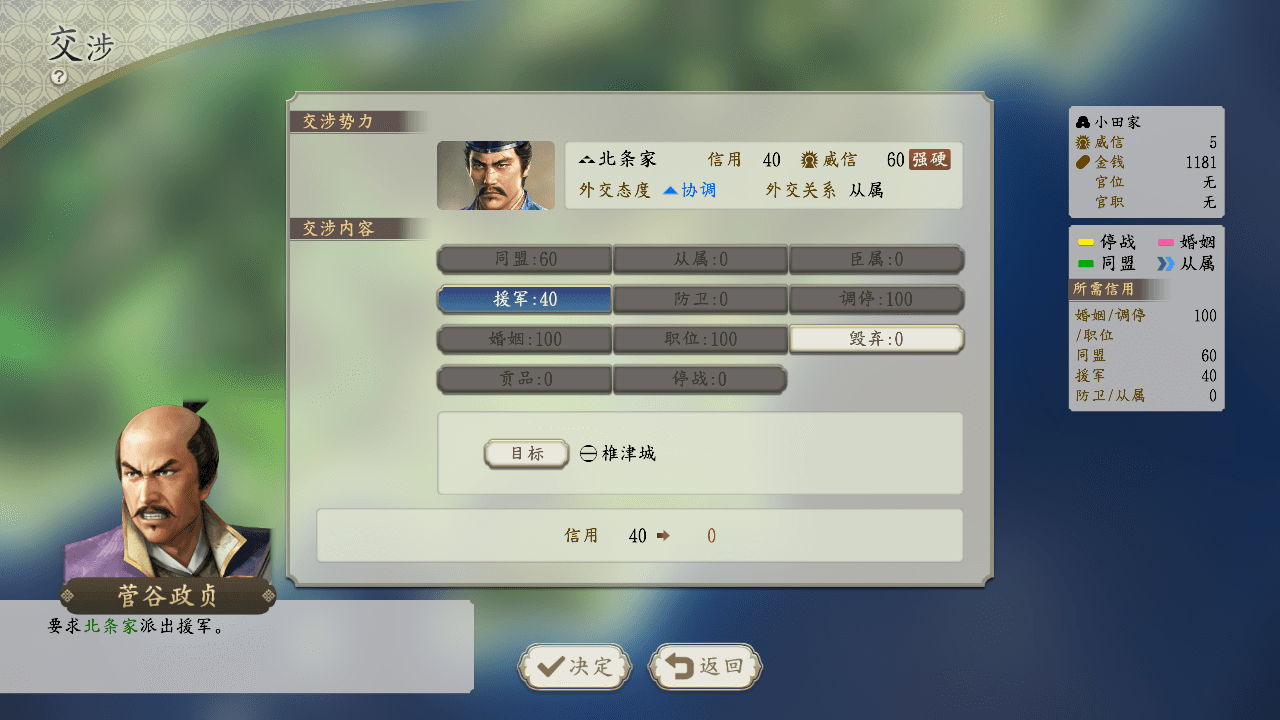
Task: Click the pink 婚姻 legend swatch
Action: pyautogui.click(x=1165, y=243)
